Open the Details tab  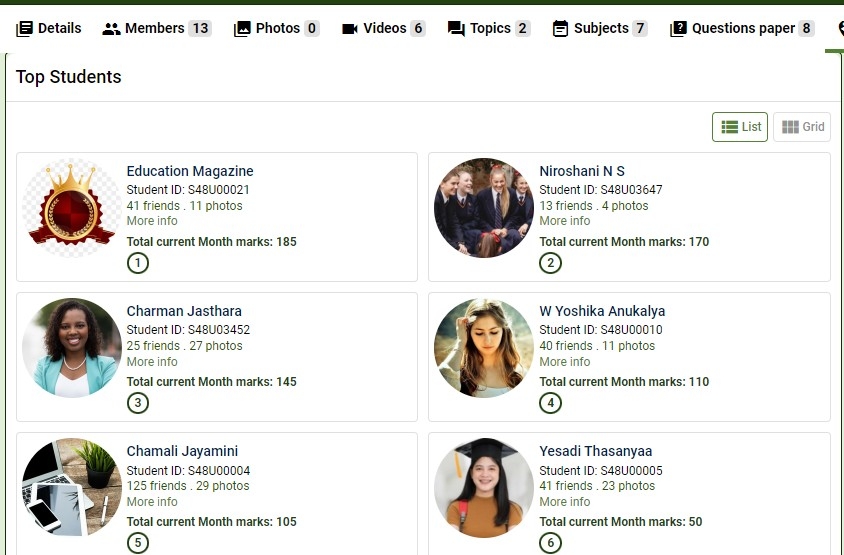49,28
